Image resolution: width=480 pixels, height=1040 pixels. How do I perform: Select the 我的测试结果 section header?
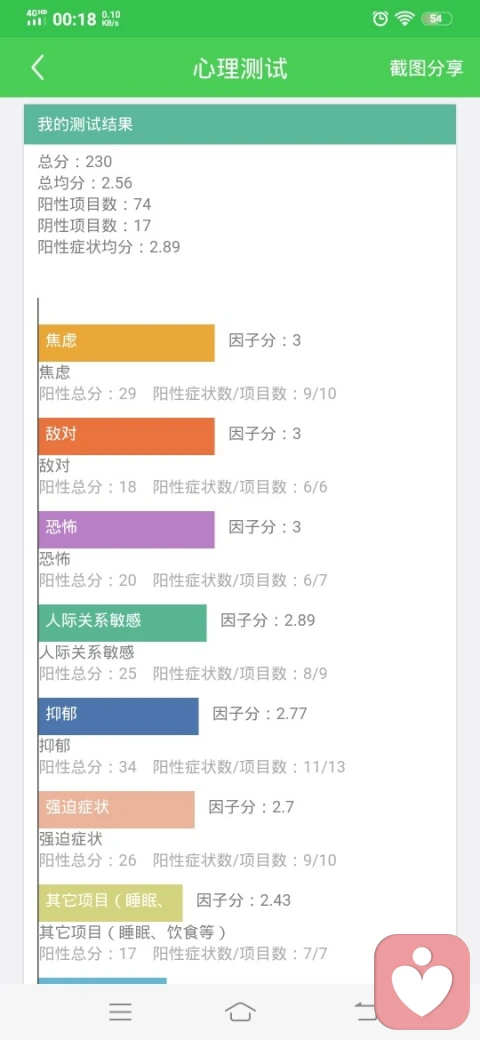(x=240, y=124)
